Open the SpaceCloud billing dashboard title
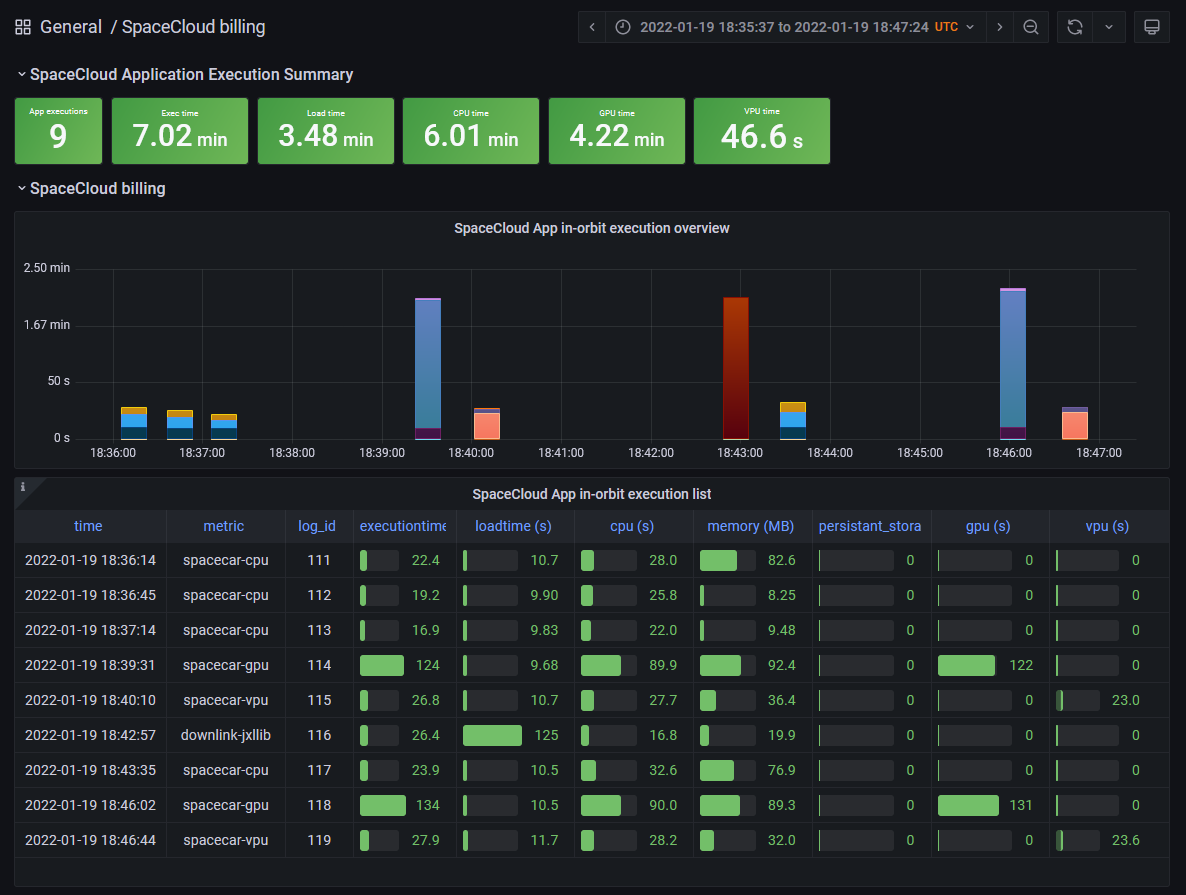The height and width of the screenshot is (895, 1186). pyautogui.click(x=194, y=27)
